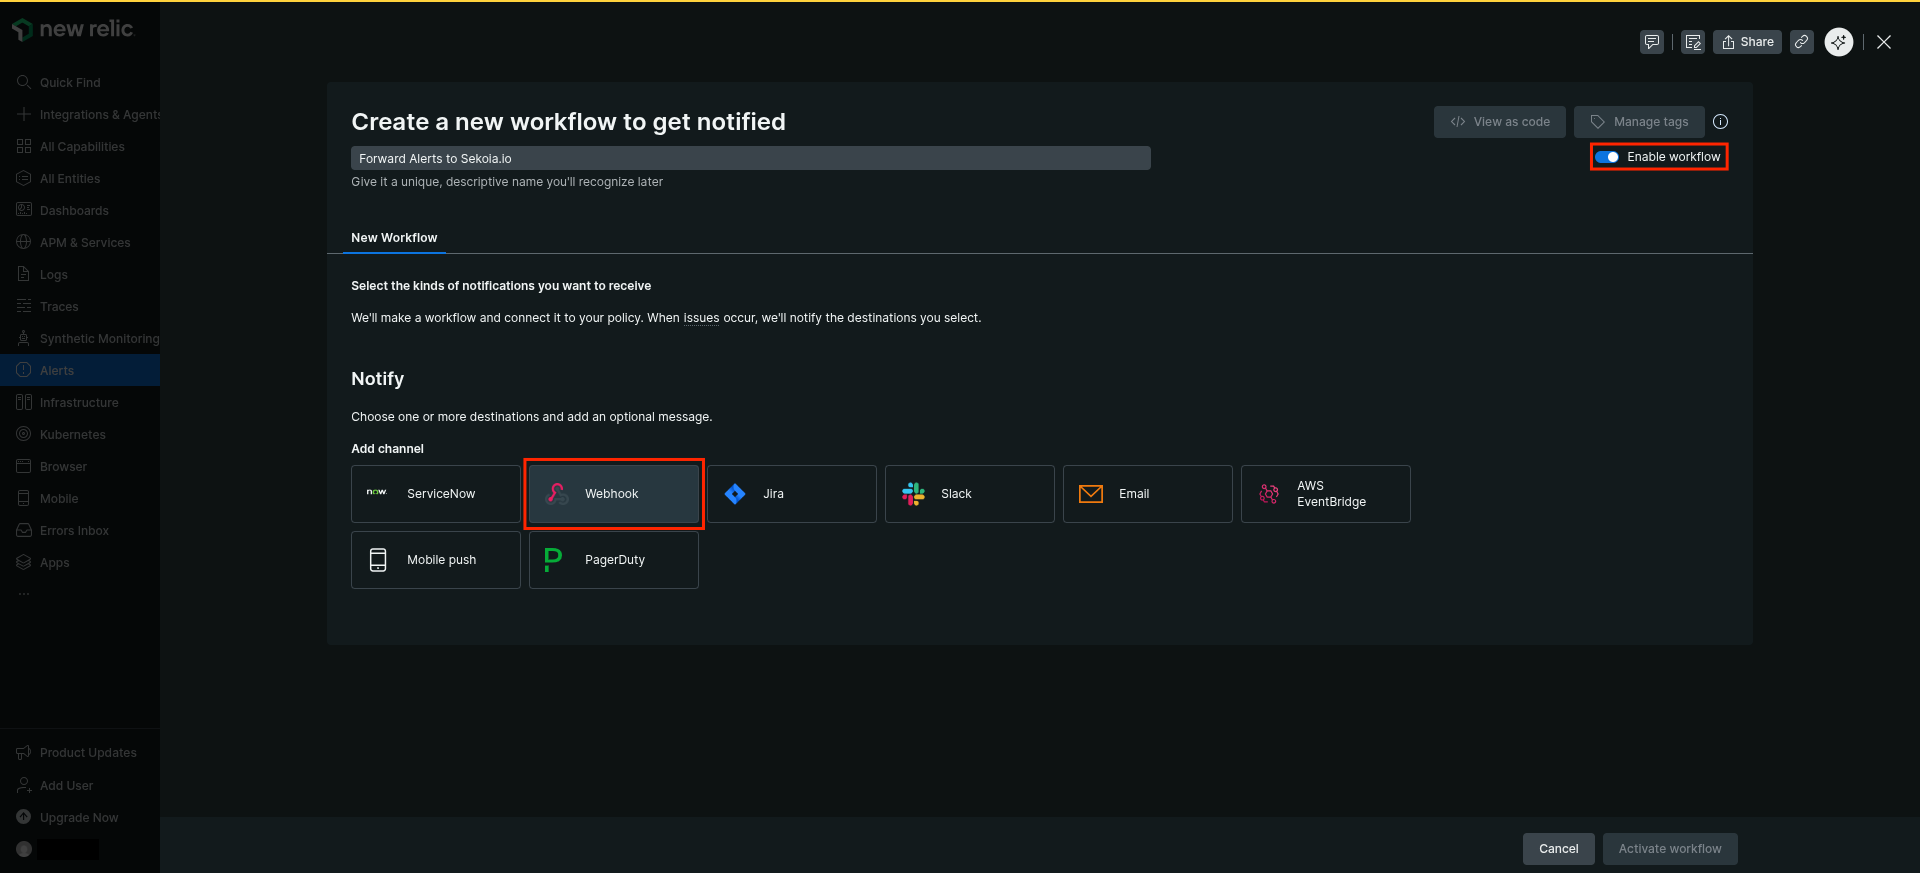This screenshot has width=1920, height=873.
Task: Click Mobile sidebar icon
Action: click(24, 498)
